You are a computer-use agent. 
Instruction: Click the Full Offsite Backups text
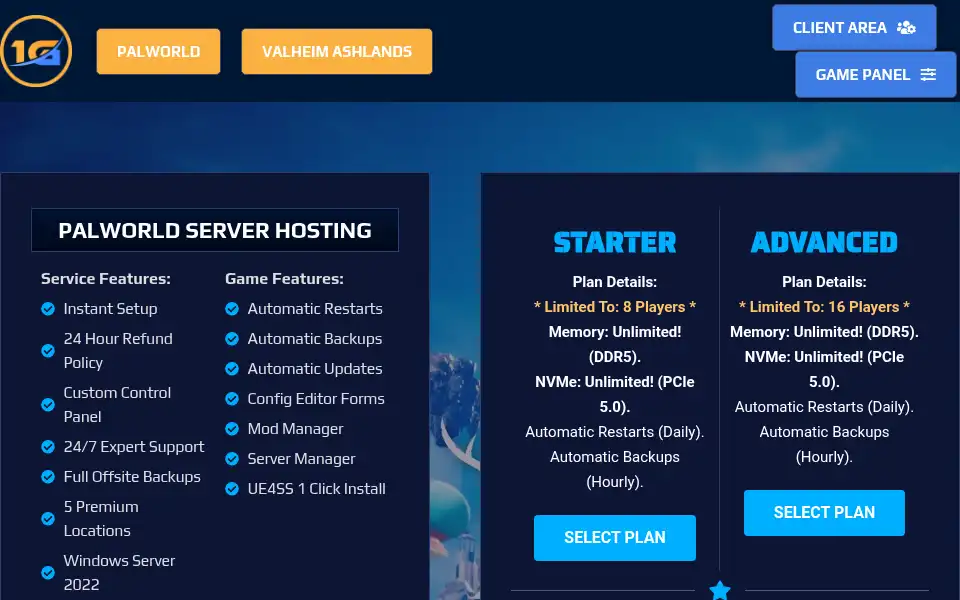click(132, 477)
